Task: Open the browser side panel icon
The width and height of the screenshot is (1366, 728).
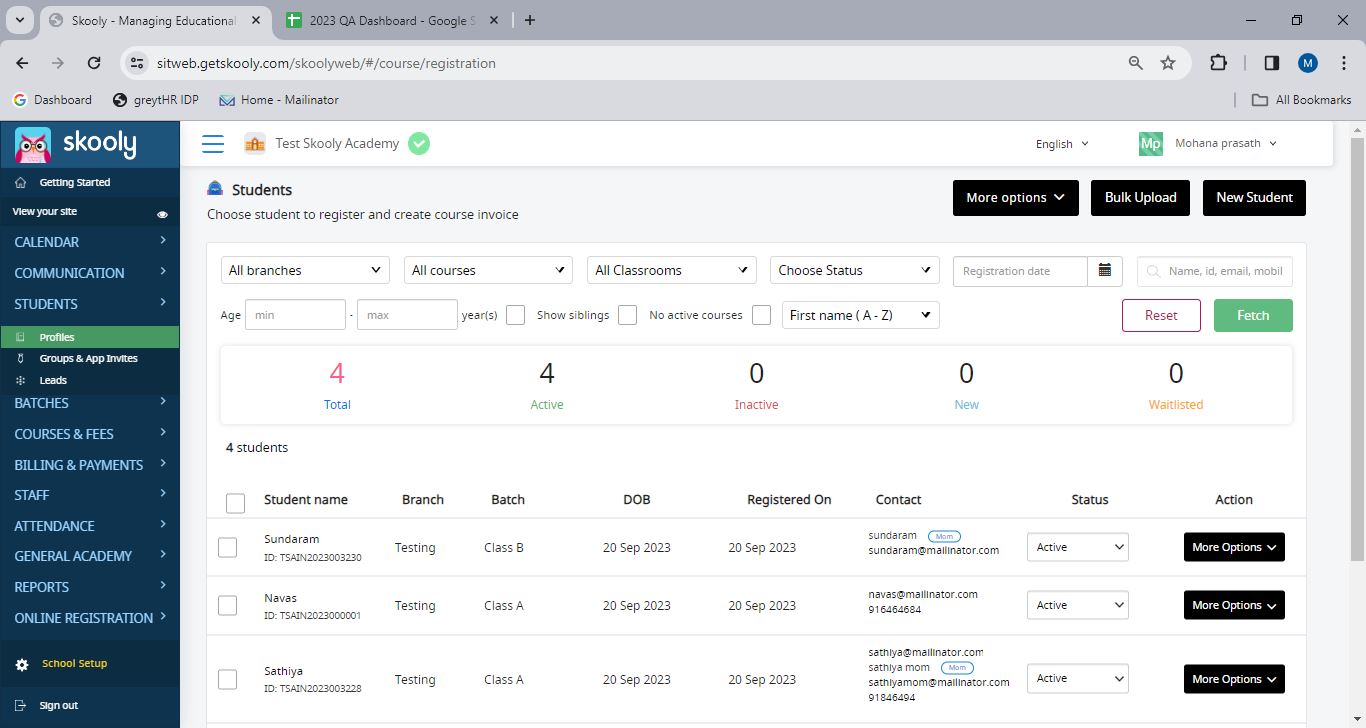Action: click(1271, 63)
